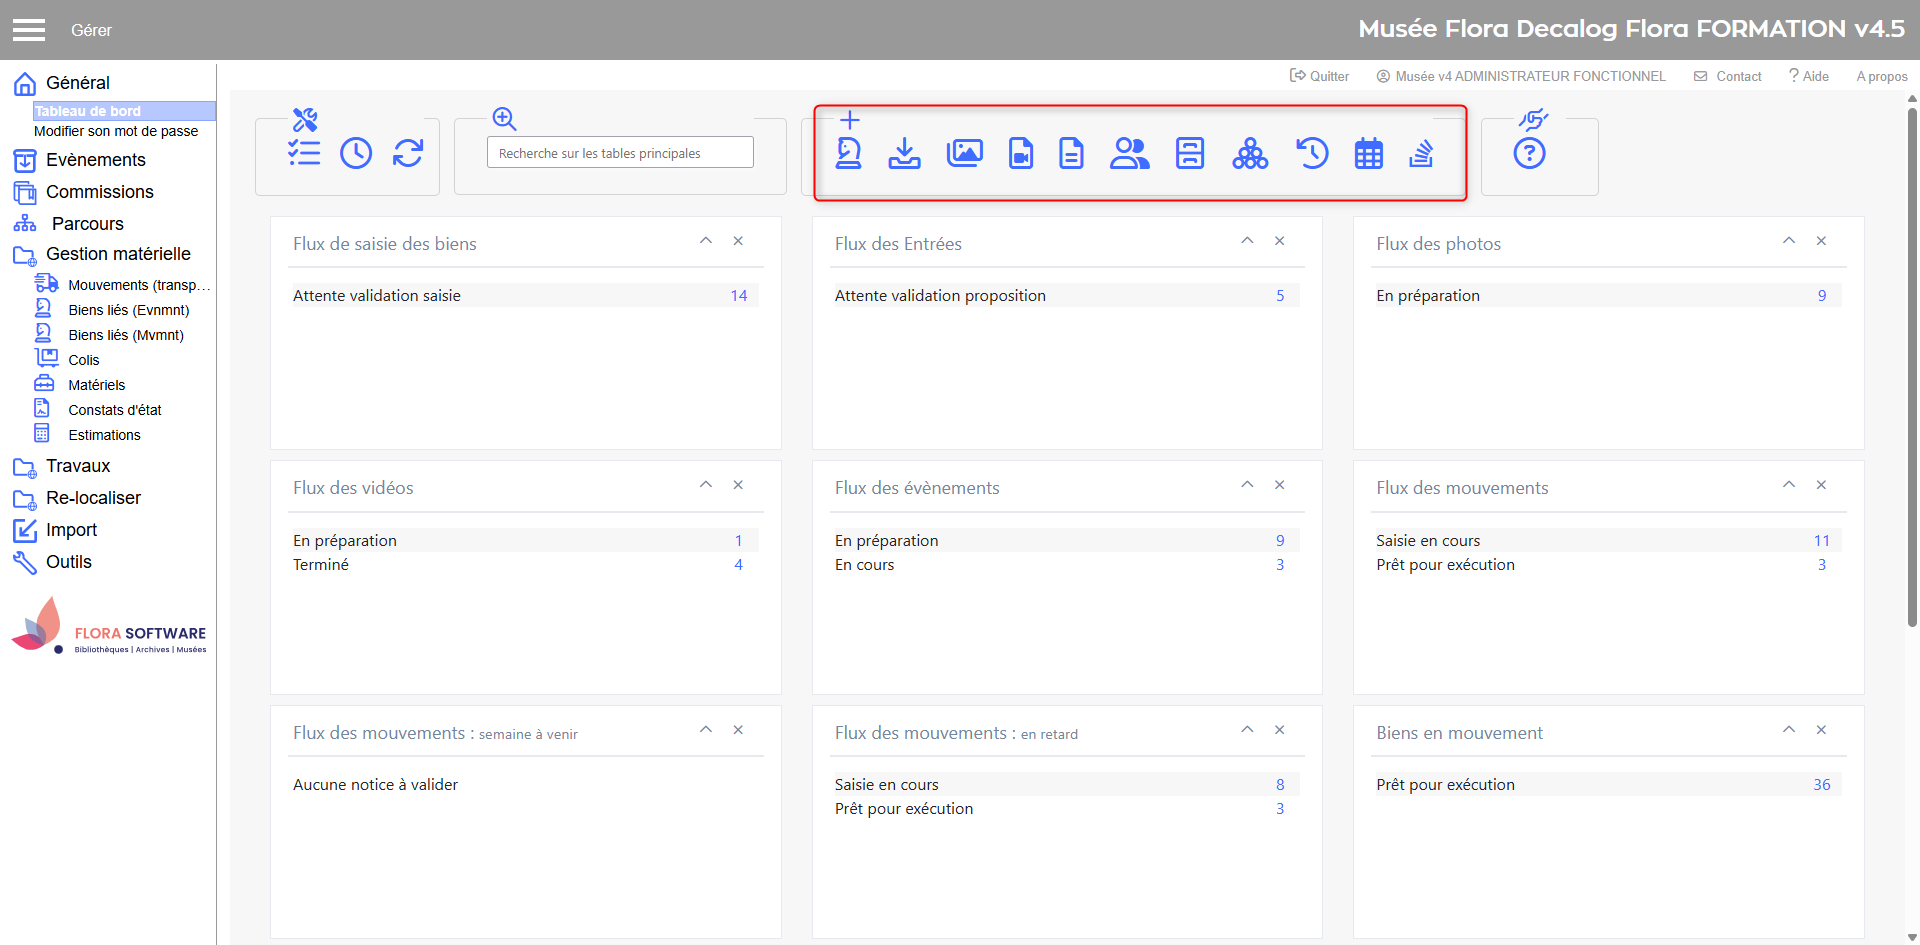Click the main tables search field

pyautogui.click(x=620, y=153)
